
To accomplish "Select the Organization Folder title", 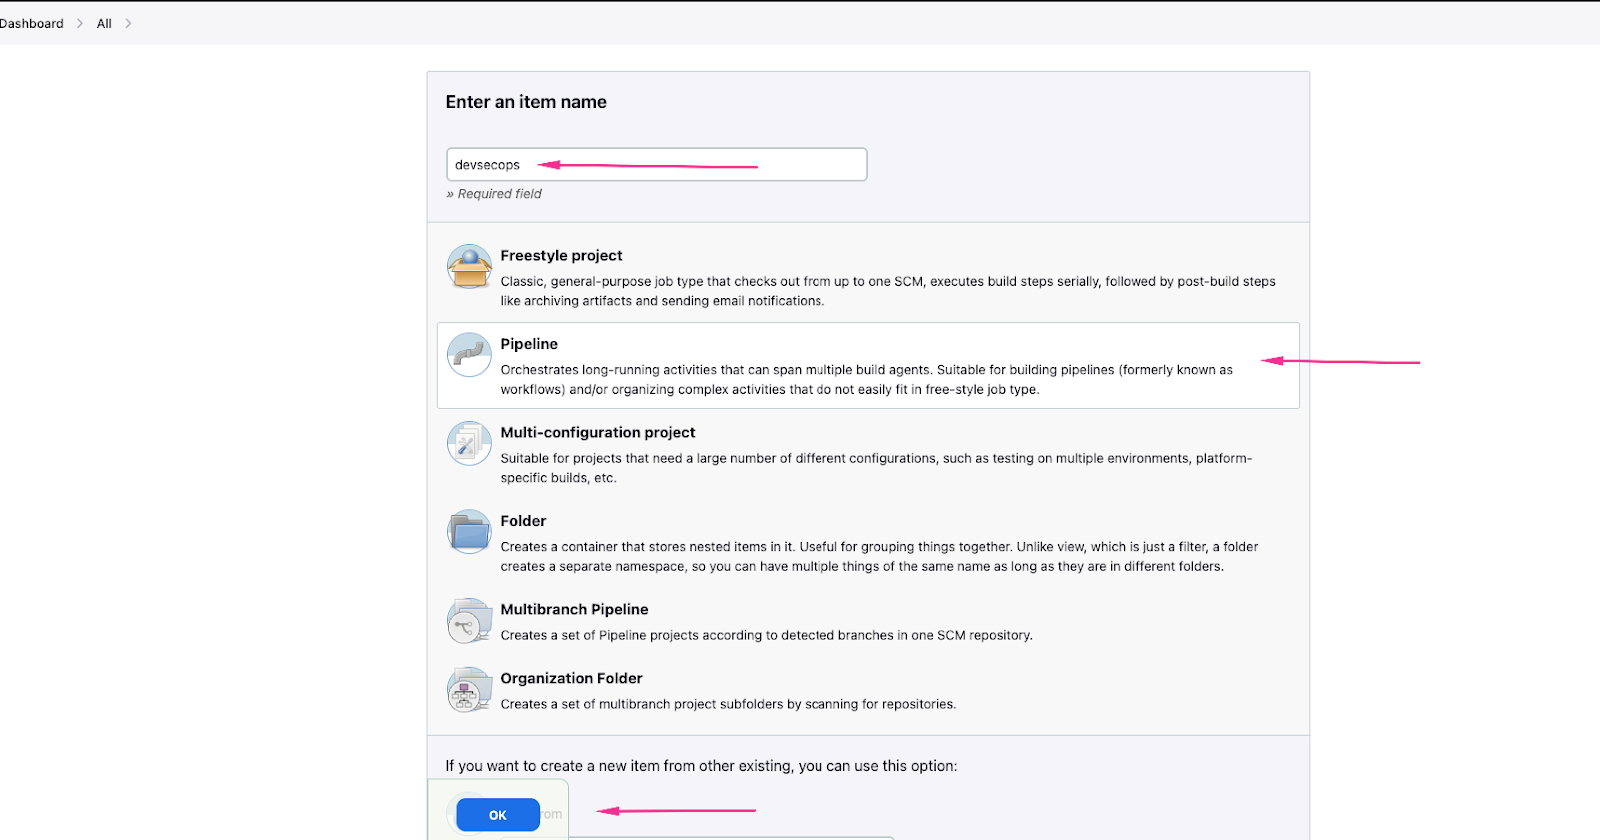I will click(x=571, y=679).
